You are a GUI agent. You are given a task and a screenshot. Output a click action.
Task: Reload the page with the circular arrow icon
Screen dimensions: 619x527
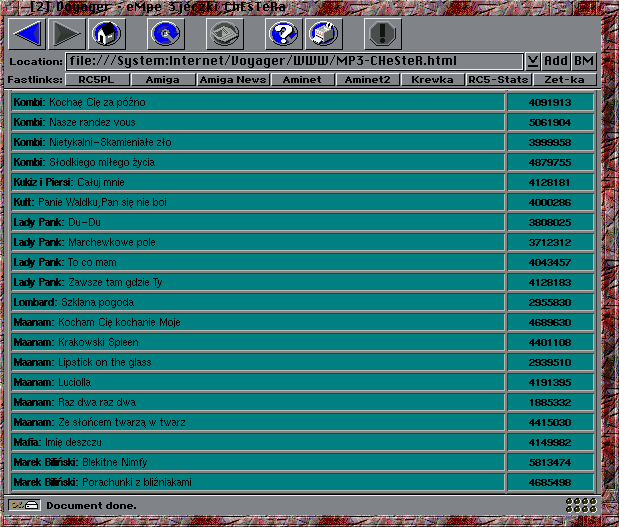pyautogui.click(x=166, y=34)
